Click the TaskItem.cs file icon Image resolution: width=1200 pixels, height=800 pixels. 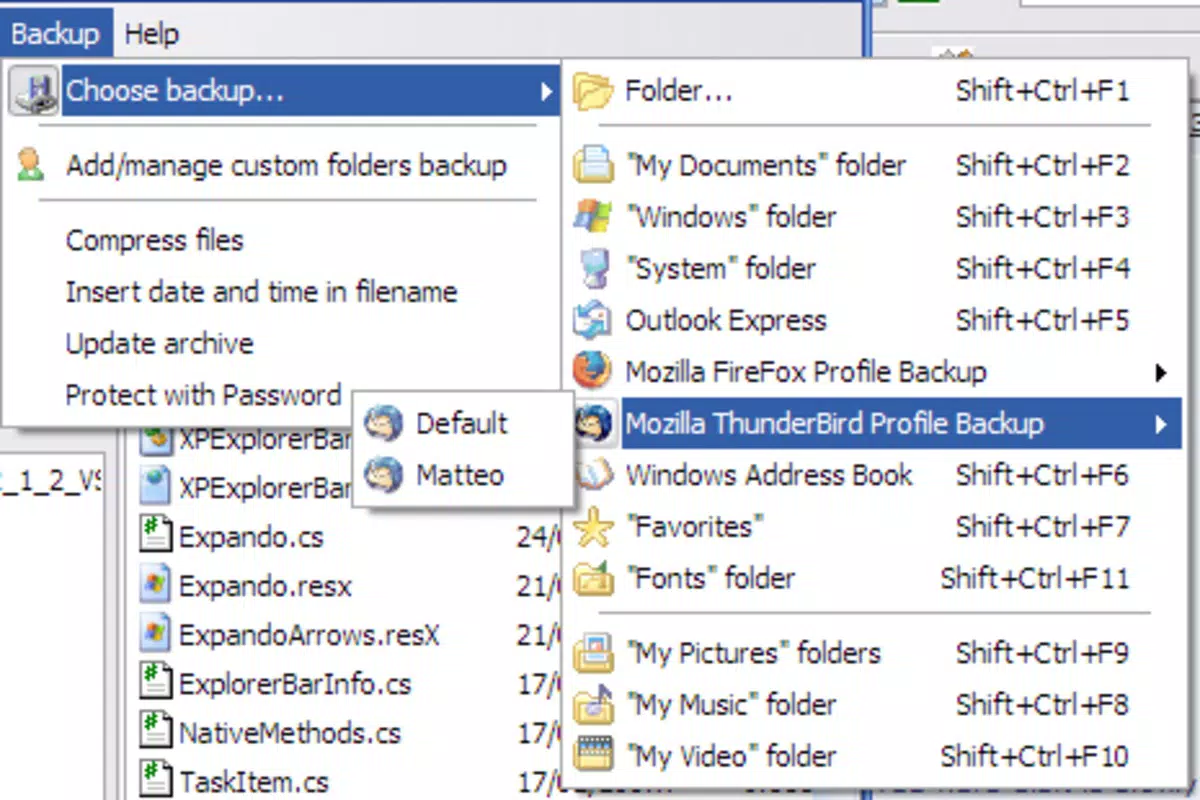(155, 781)
